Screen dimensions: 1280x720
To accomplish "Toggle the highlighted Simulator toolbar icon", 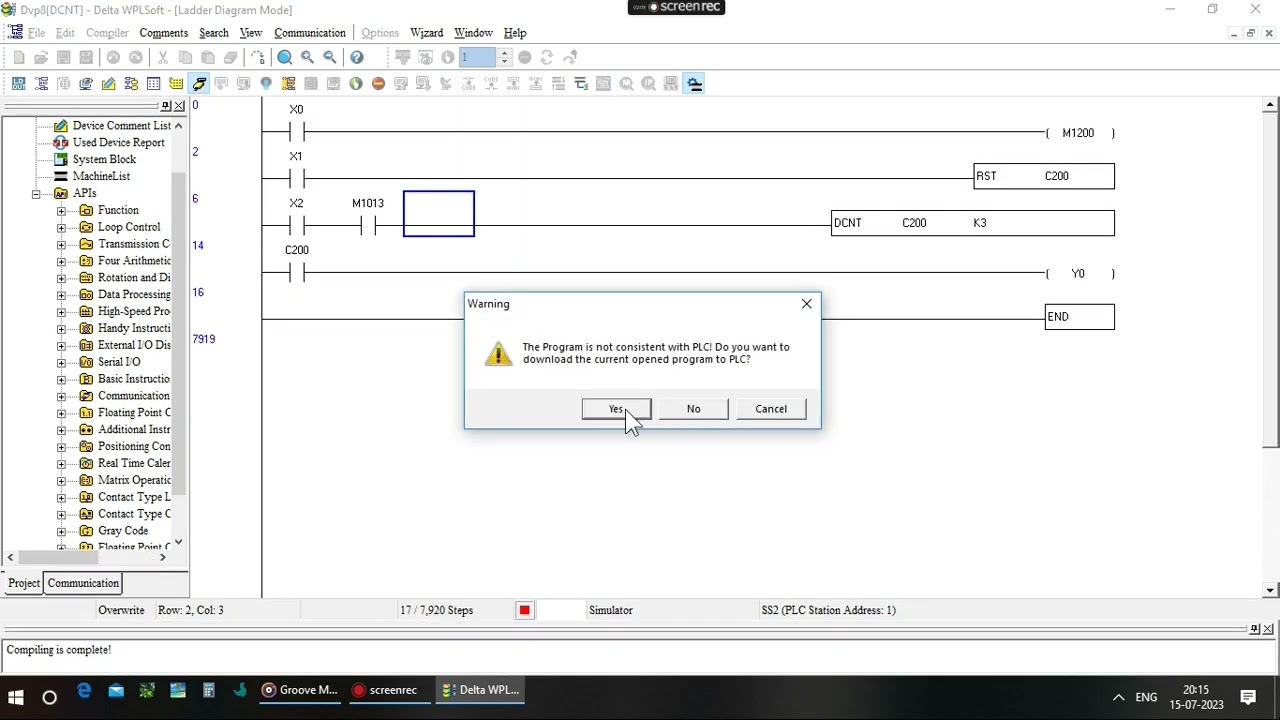I will click(199, 84).
